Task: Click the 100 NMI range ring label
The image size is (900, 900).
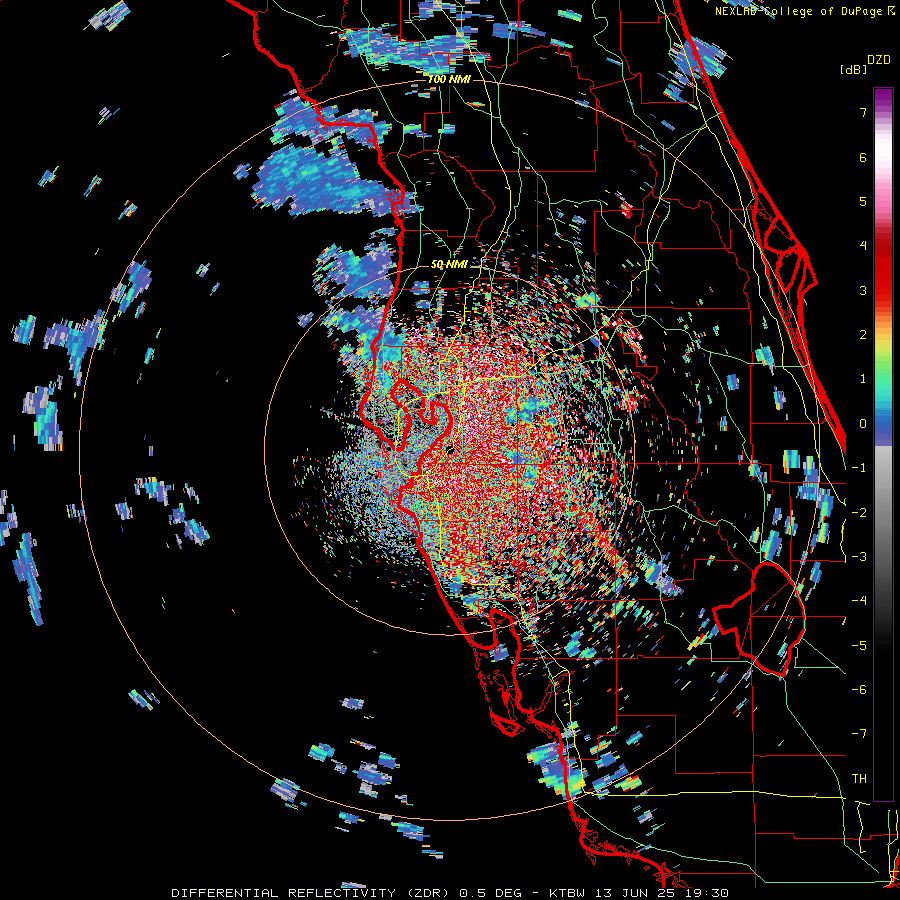Action: (x=449, y=79)
